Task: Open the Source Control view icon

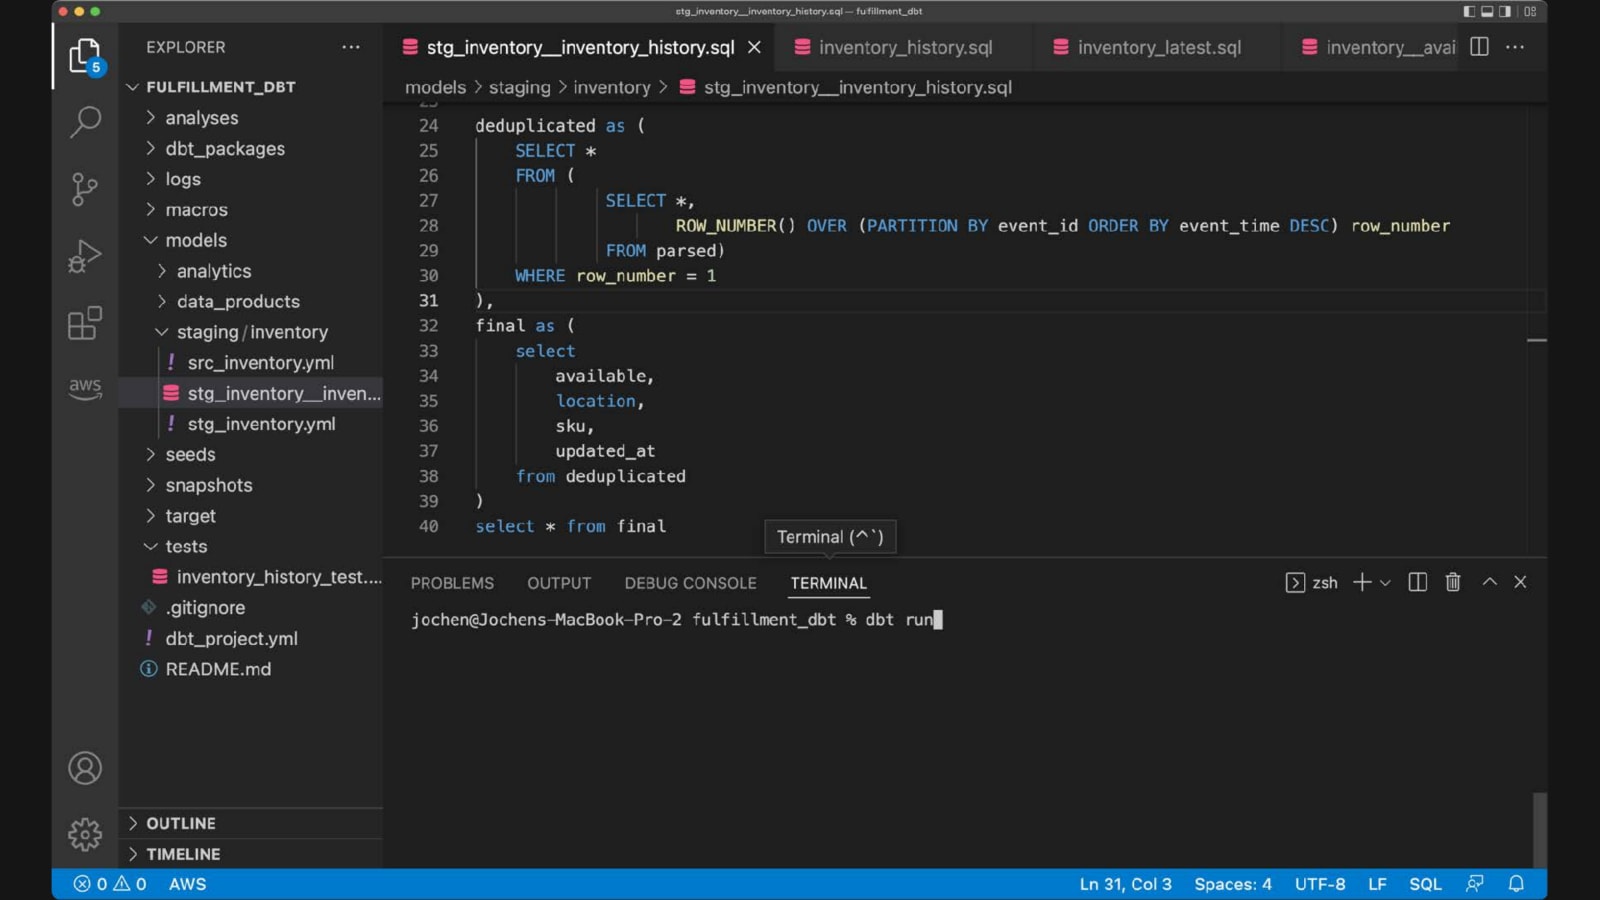Action: [85, 189]
